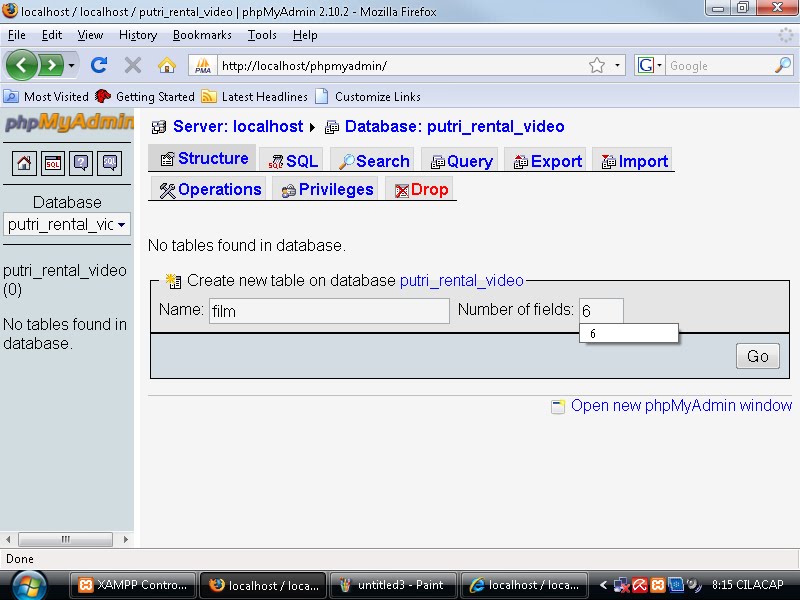Open the address bar history dropdown
Viewport: 800px width, 600px height.
617,65
